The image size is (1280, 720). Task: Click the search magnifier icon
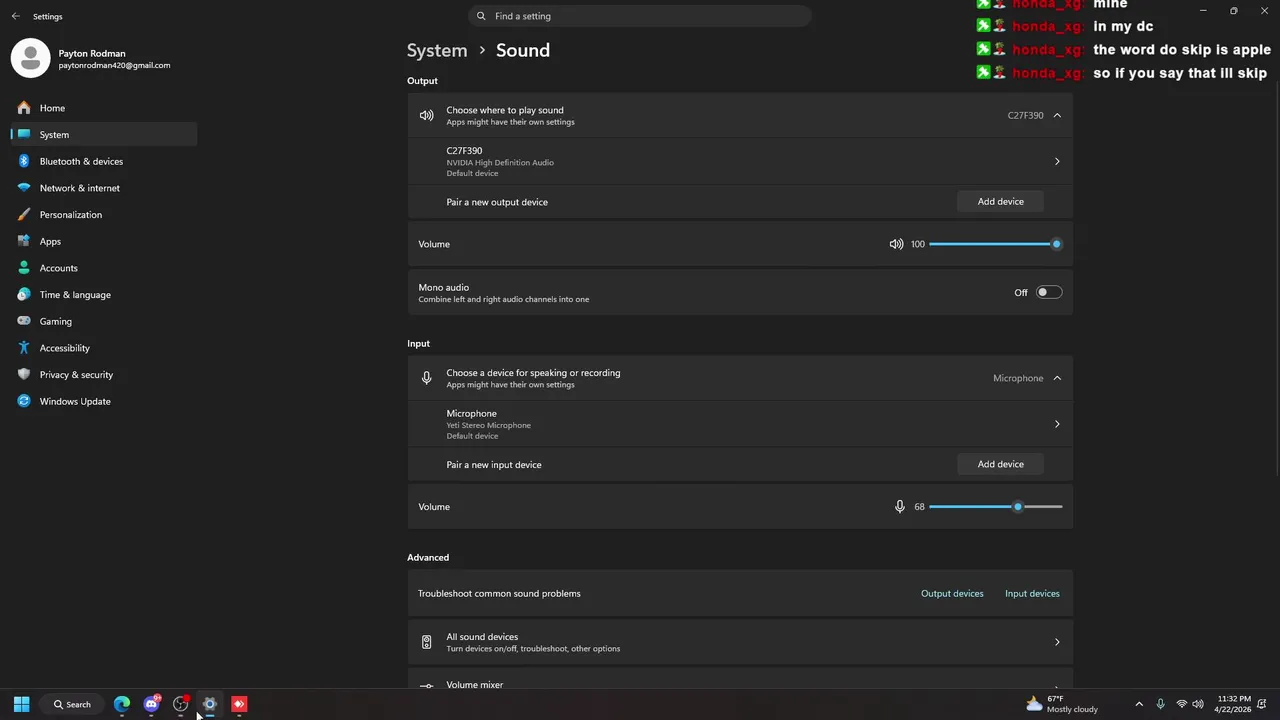point(481,16)
